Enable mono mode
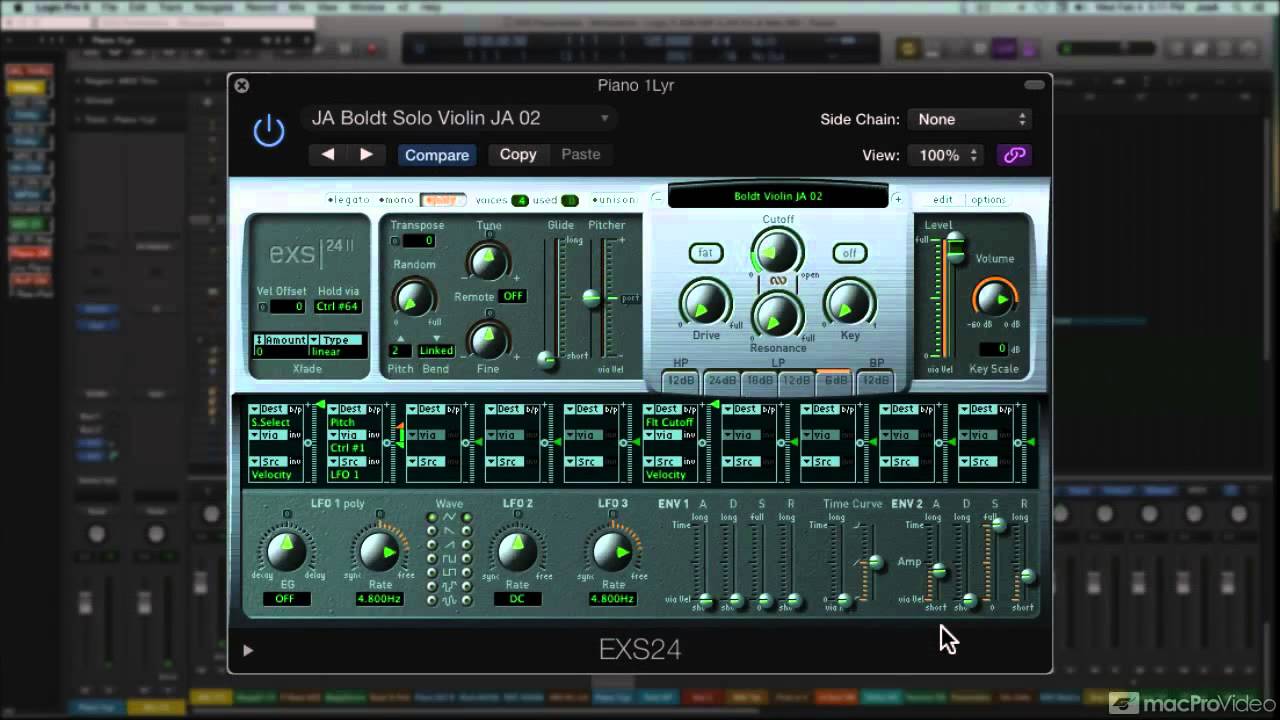This screenshot has height=720, width=1280. pyautogui.click(x=396, y=200)
